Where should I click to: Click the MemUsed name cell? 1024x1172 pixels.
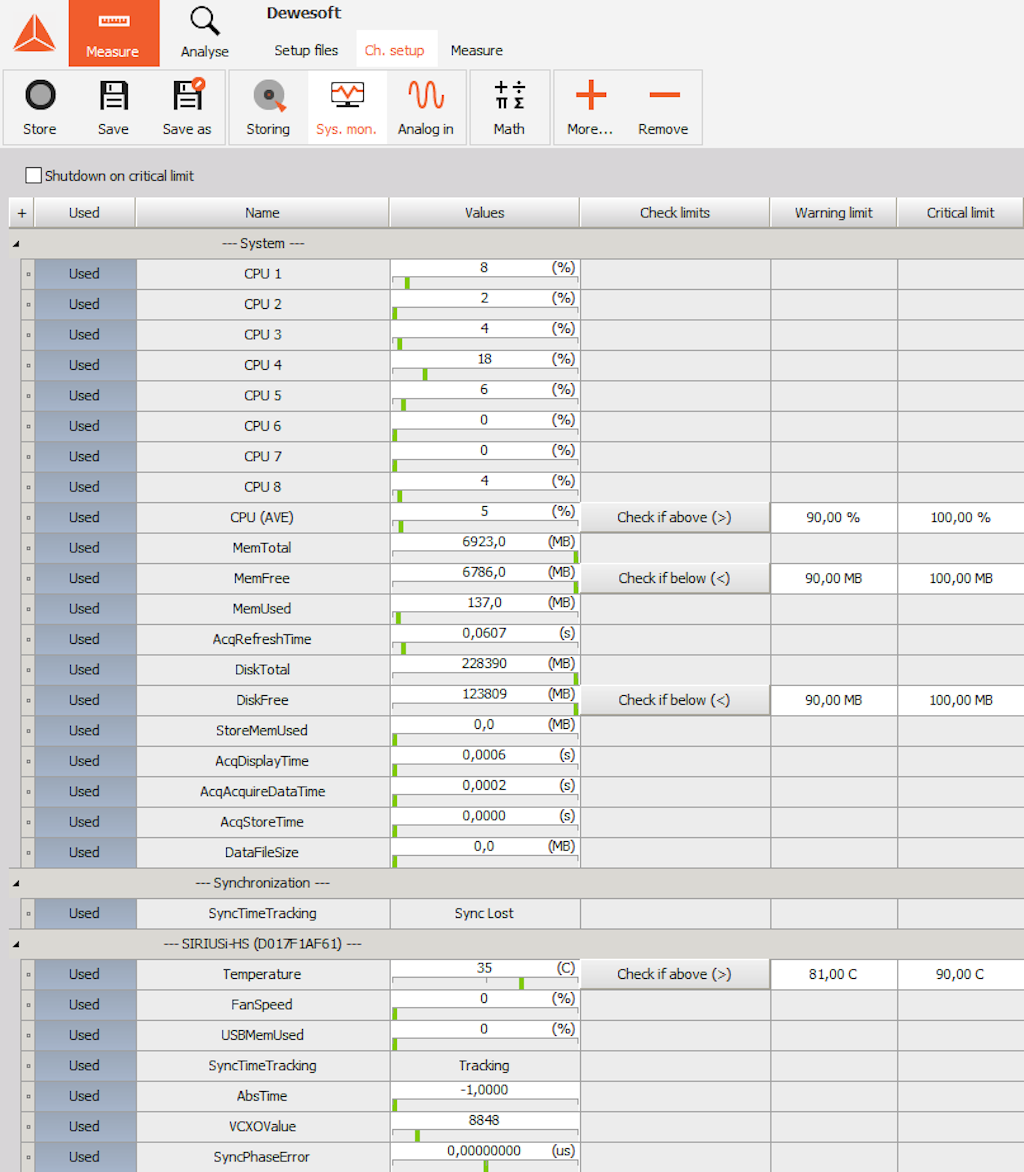(x=262, y=608)
